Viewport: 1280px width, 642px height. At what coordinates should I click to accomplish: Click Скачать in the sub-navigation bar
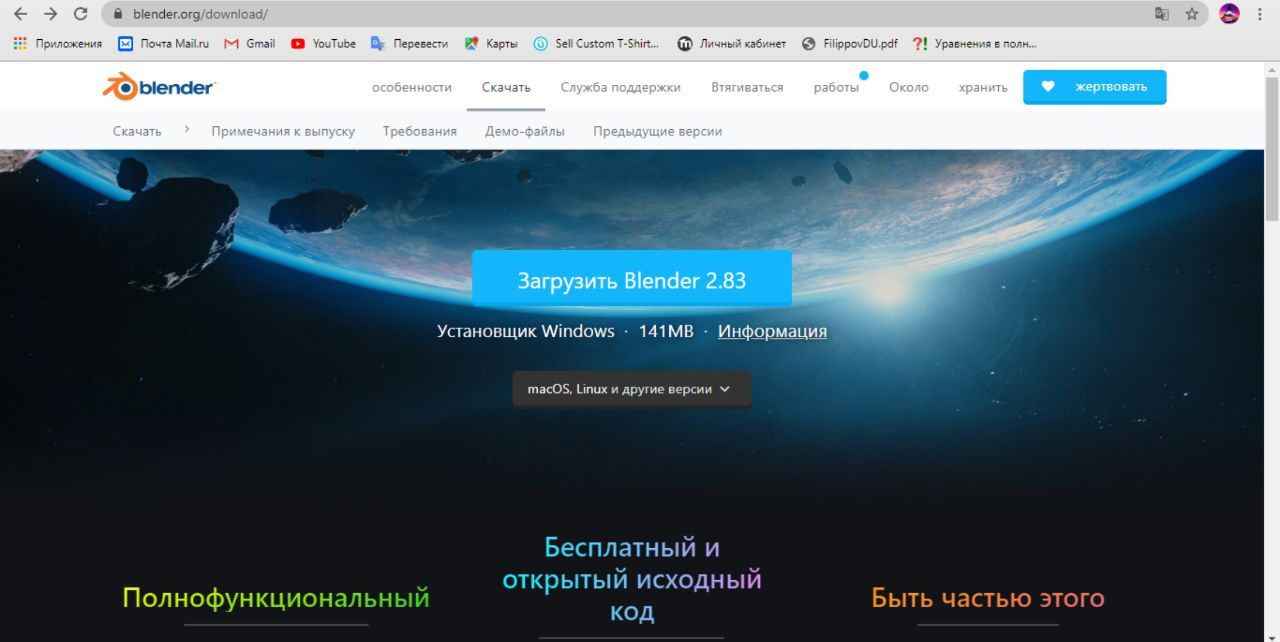[x=137, y=131]
